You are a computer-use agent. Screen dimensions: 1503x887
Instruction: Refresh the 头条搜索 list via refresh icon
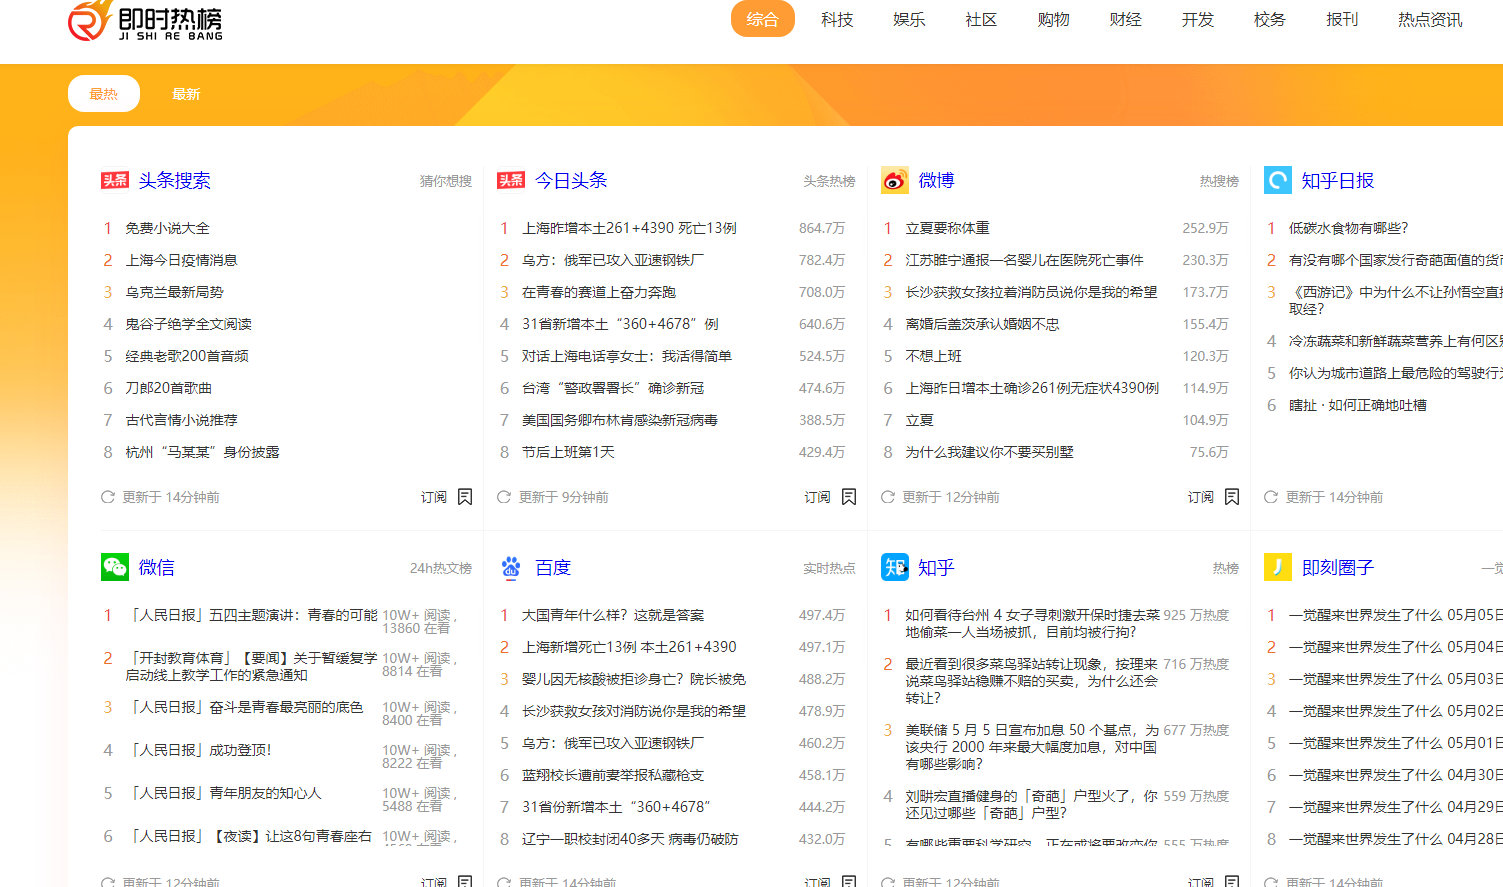[x=108, y=497]
